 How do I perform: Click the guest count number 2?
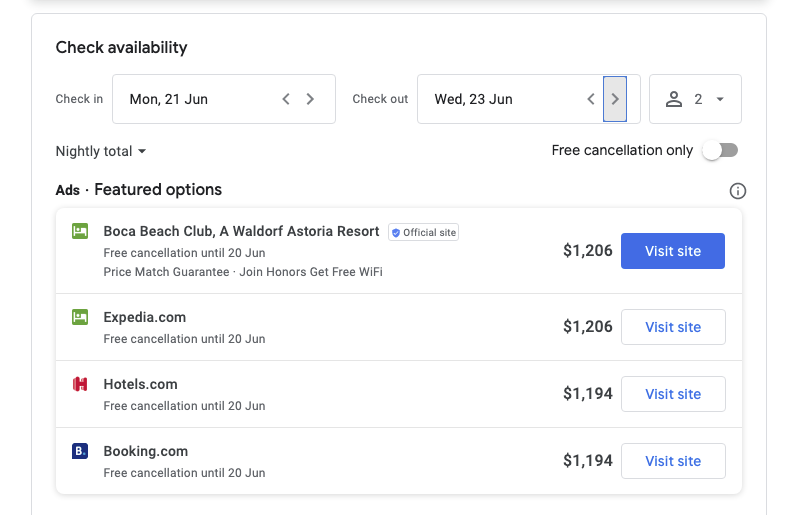point(698,99)
